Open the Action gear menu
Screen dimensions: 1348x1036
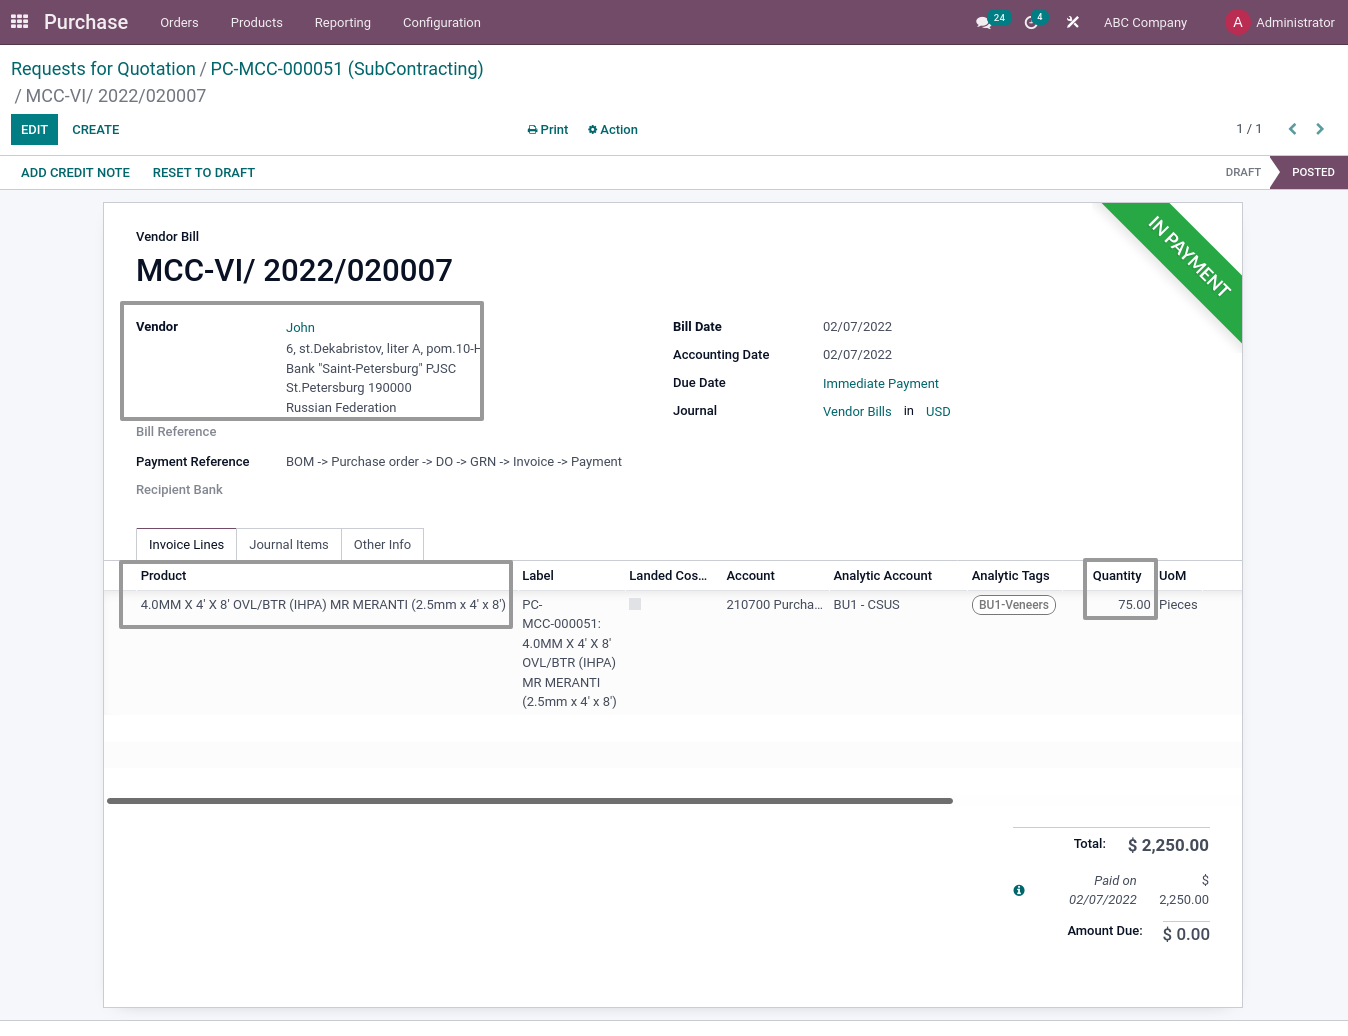click(612, 129)
